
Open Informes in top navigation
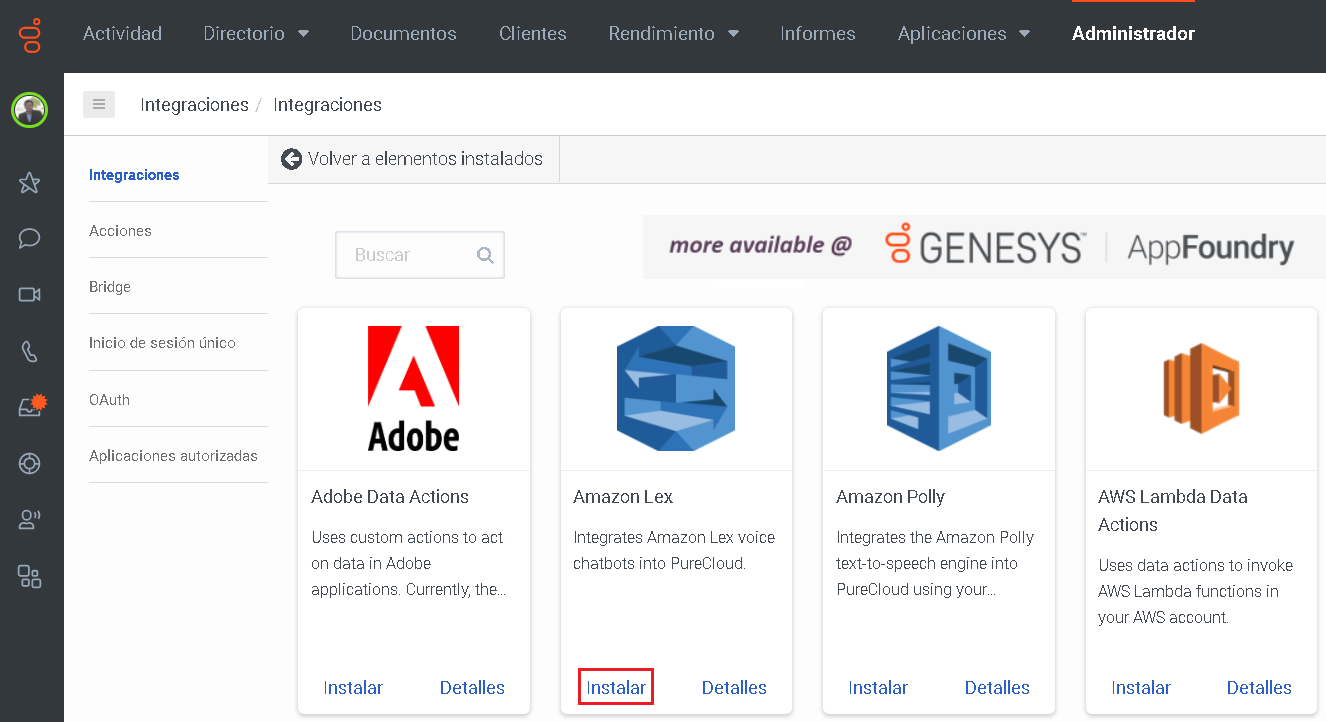[x=818, y=34]
